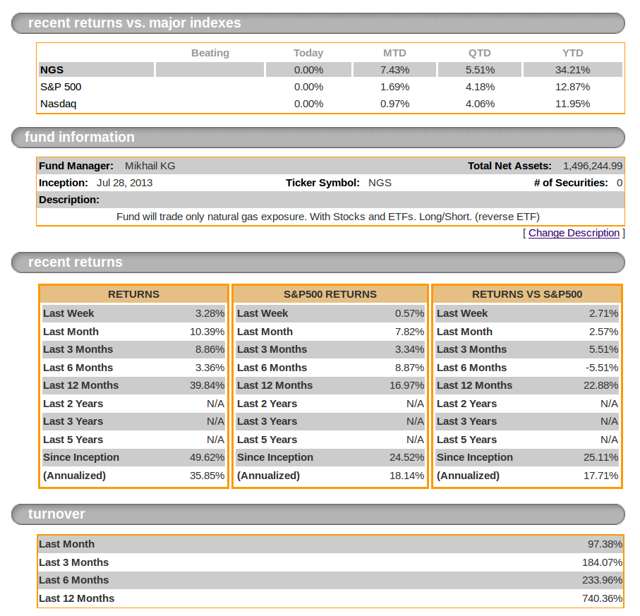Click Nasdaq QTD value 4.06%
The width and height of the screenshot is (640, 616).
point(480,104)
